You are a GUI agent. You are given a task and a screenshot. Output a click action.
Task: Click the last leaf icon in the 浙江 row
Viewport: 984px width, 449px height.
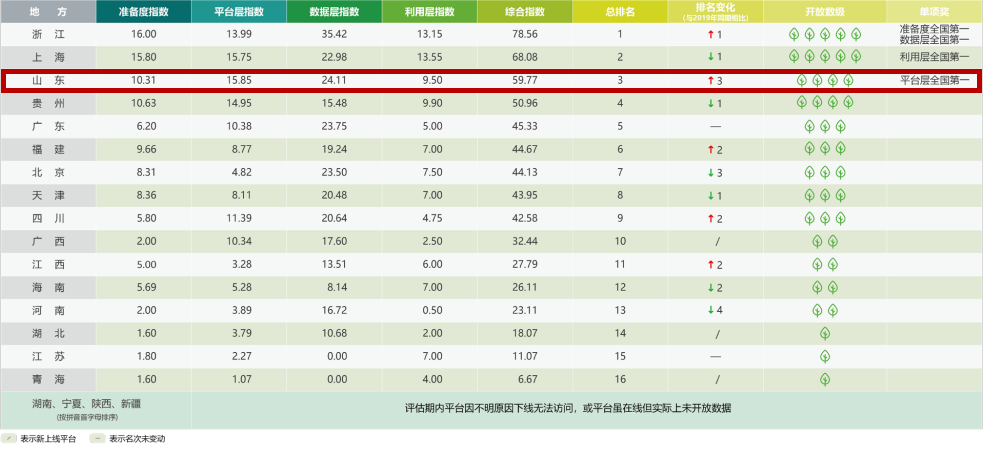[855, 34]
